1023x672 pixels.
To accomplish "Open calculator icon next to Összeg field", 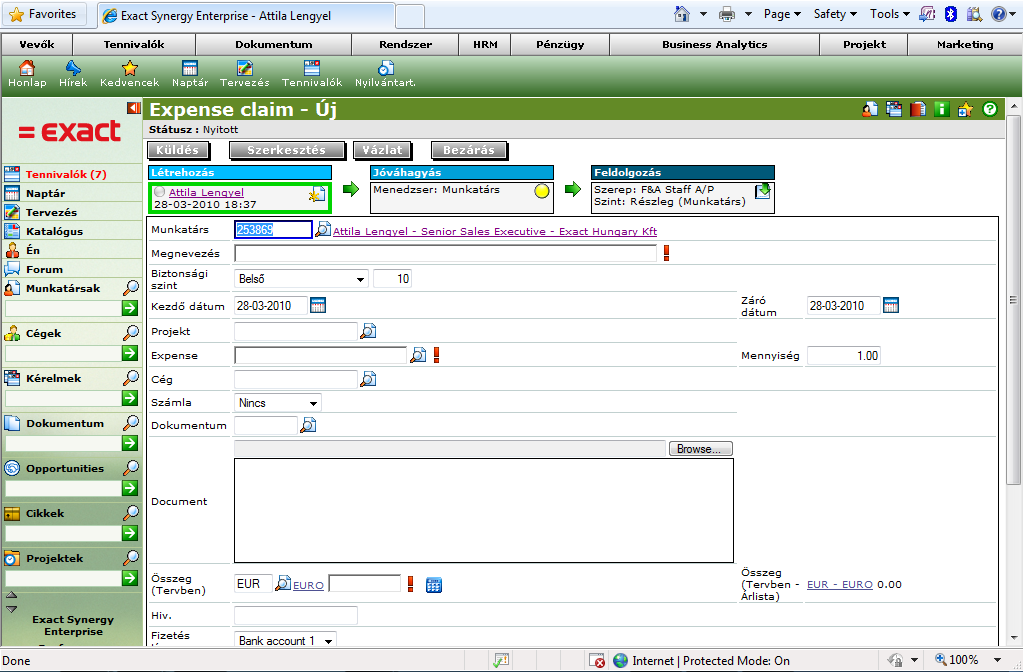I will click(x=434, y=585).
